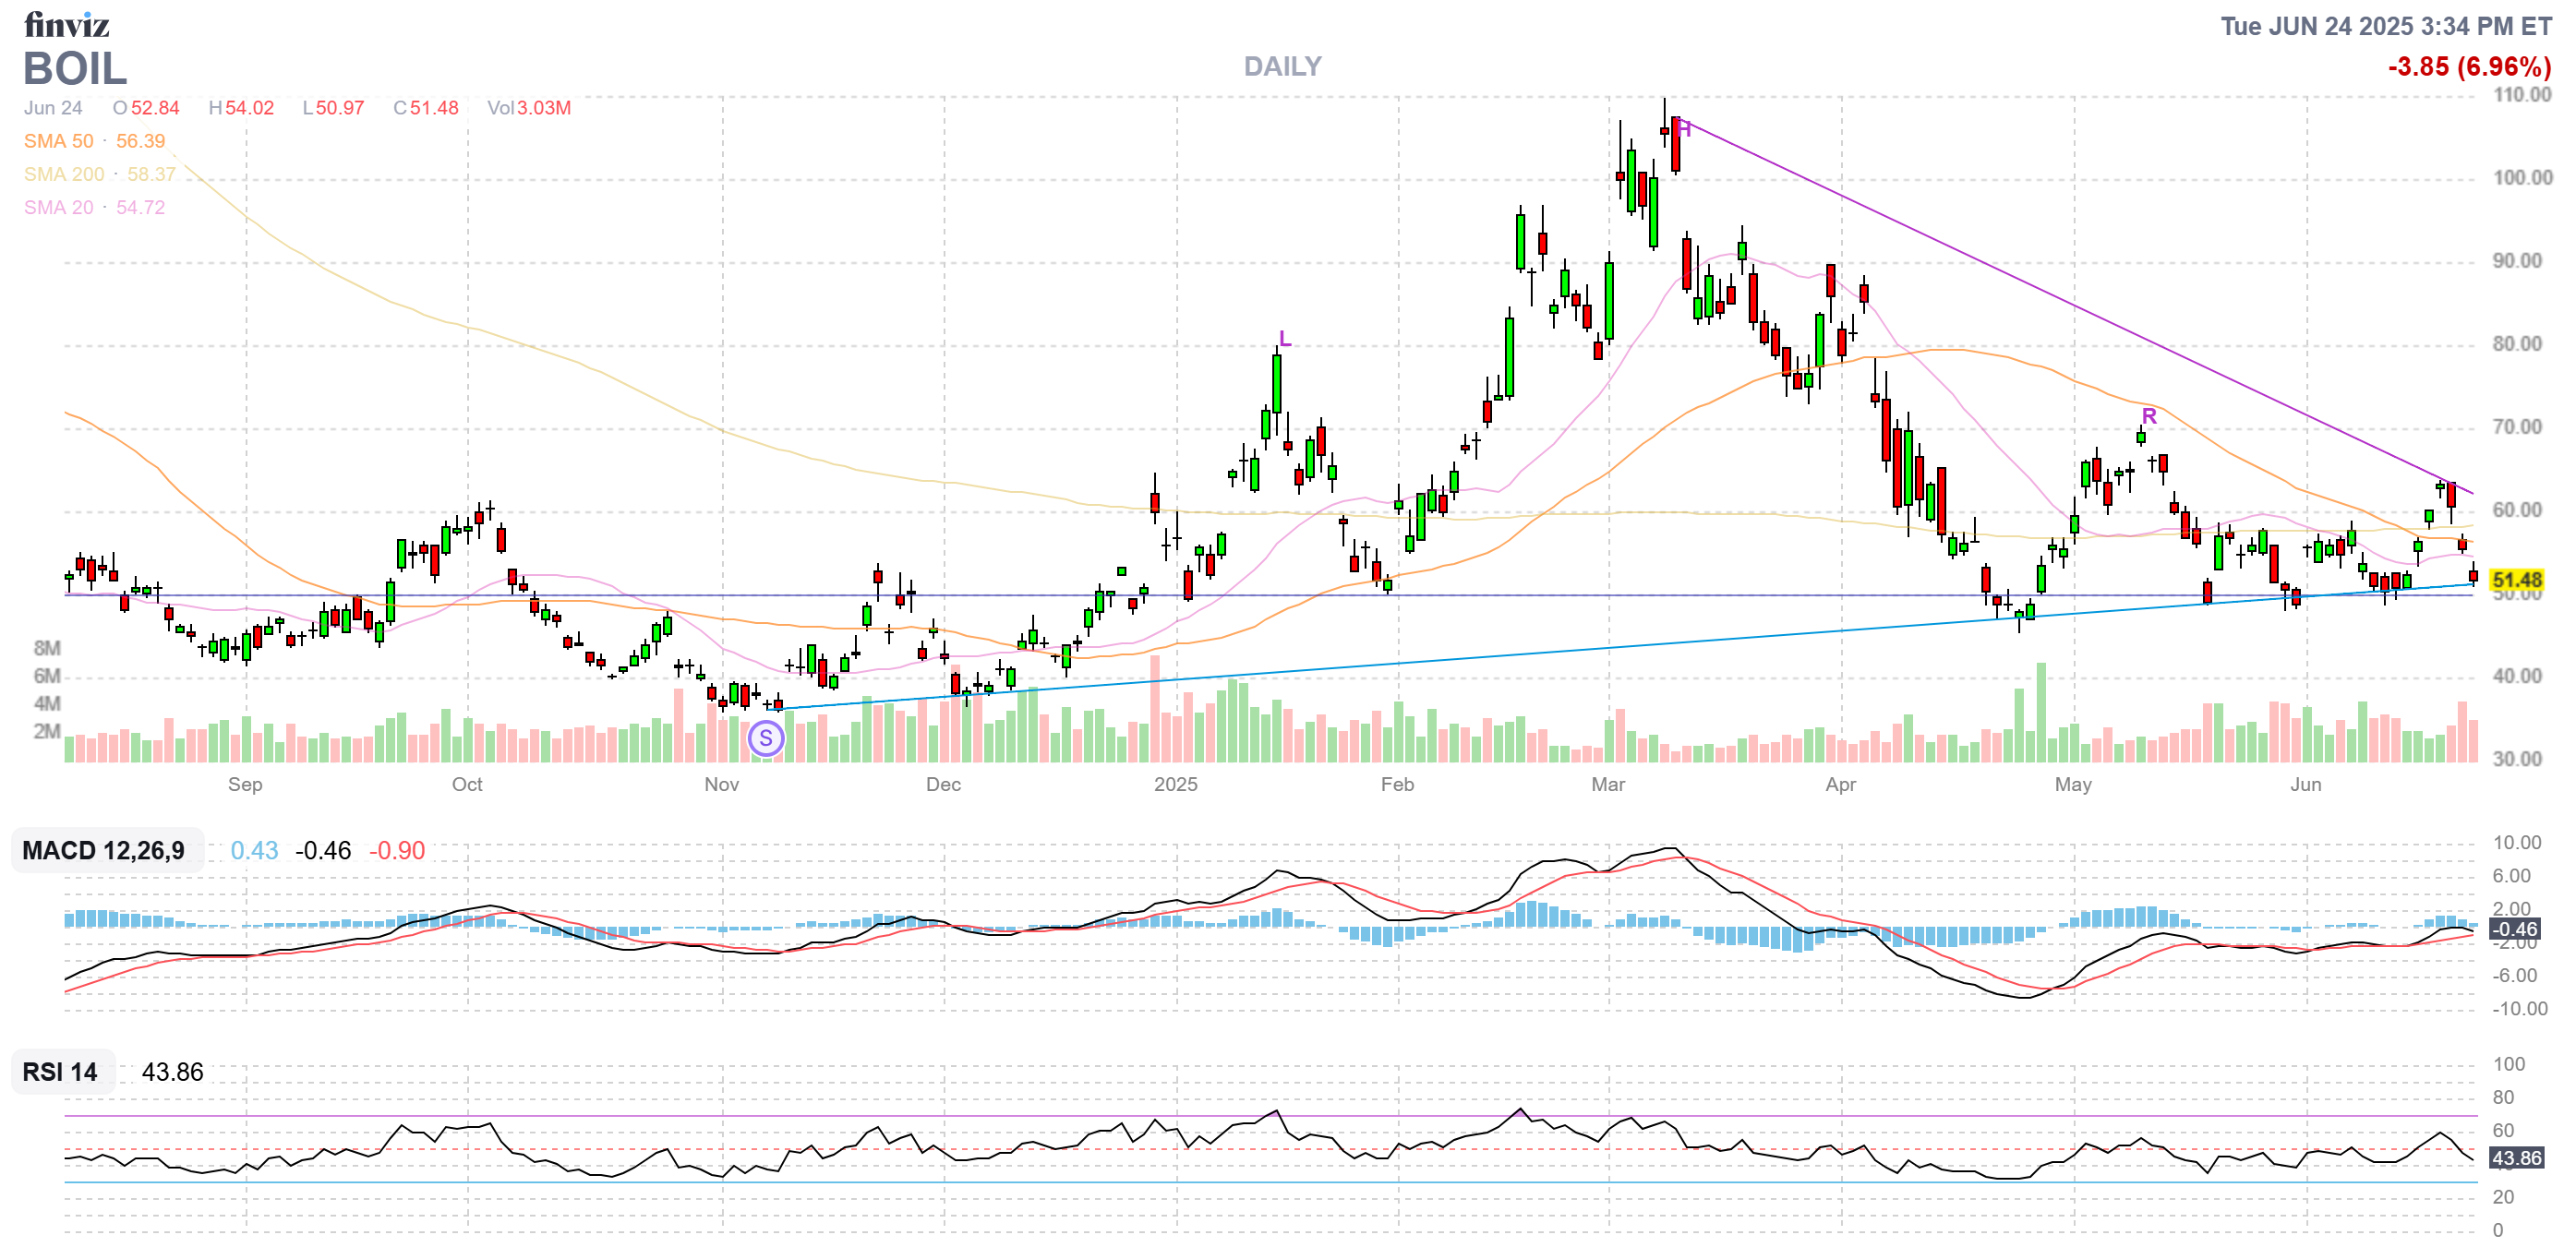Click the -0.46 MACD value tag
The image size is (2576, 1259).
pos(2513,929)
